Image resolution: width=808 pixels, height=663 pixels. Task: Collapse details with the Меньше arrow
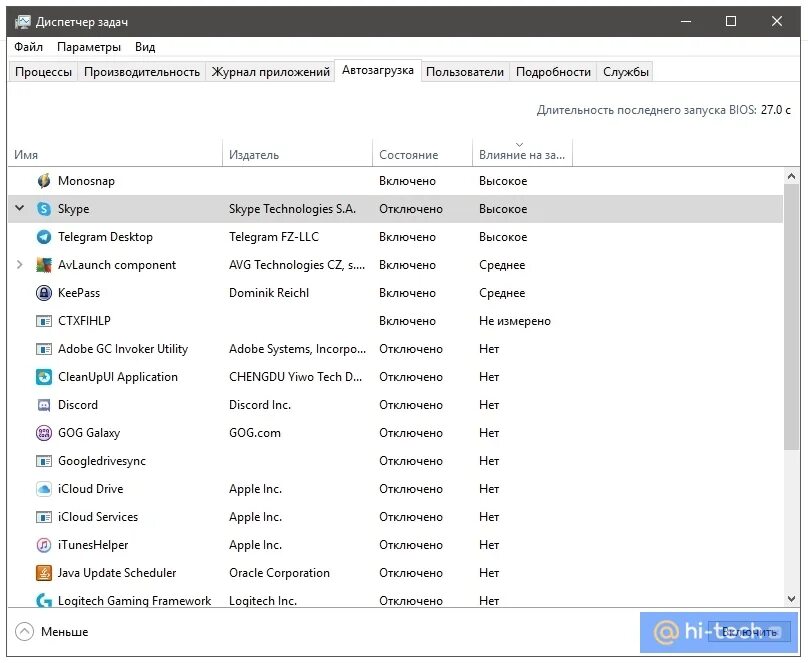[x=25, y=631]
